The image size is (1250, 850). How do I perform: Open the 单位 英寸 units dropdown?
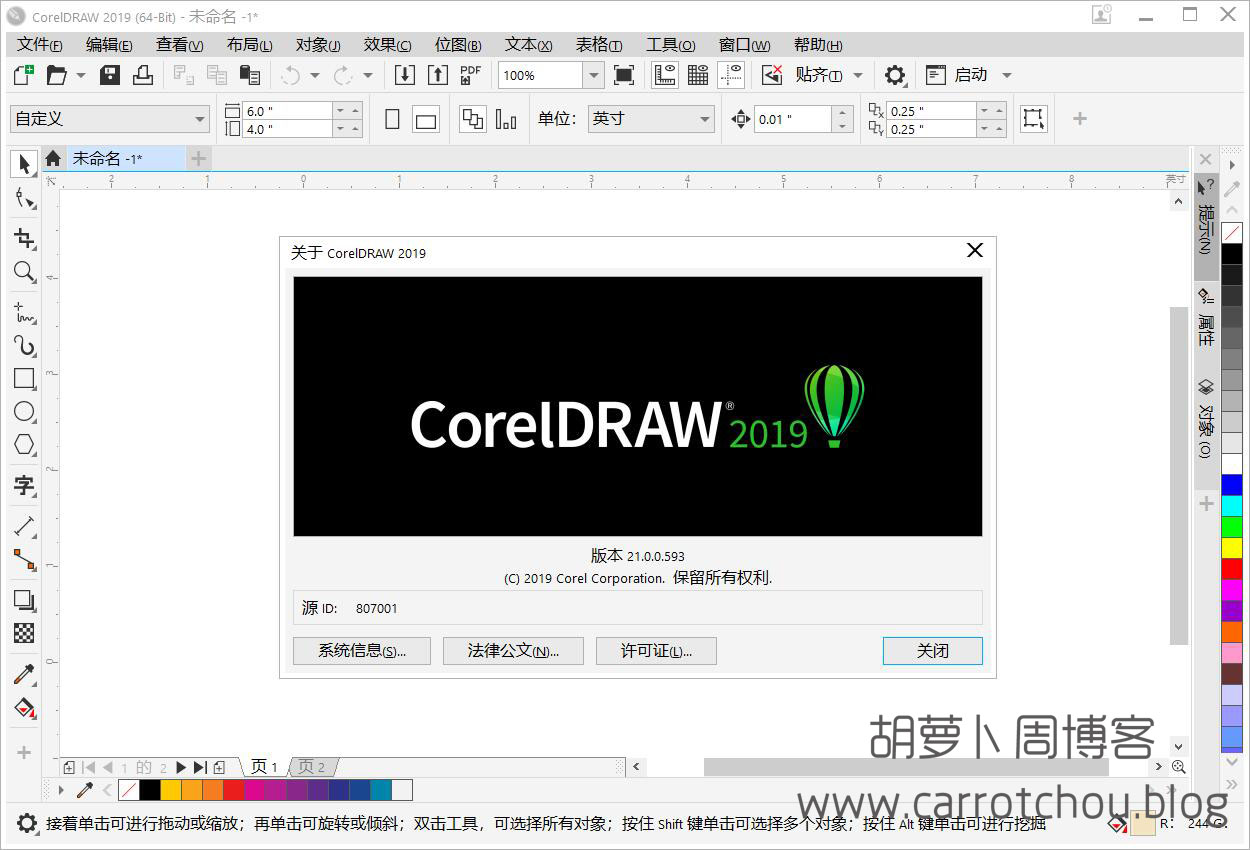(651, 119)
